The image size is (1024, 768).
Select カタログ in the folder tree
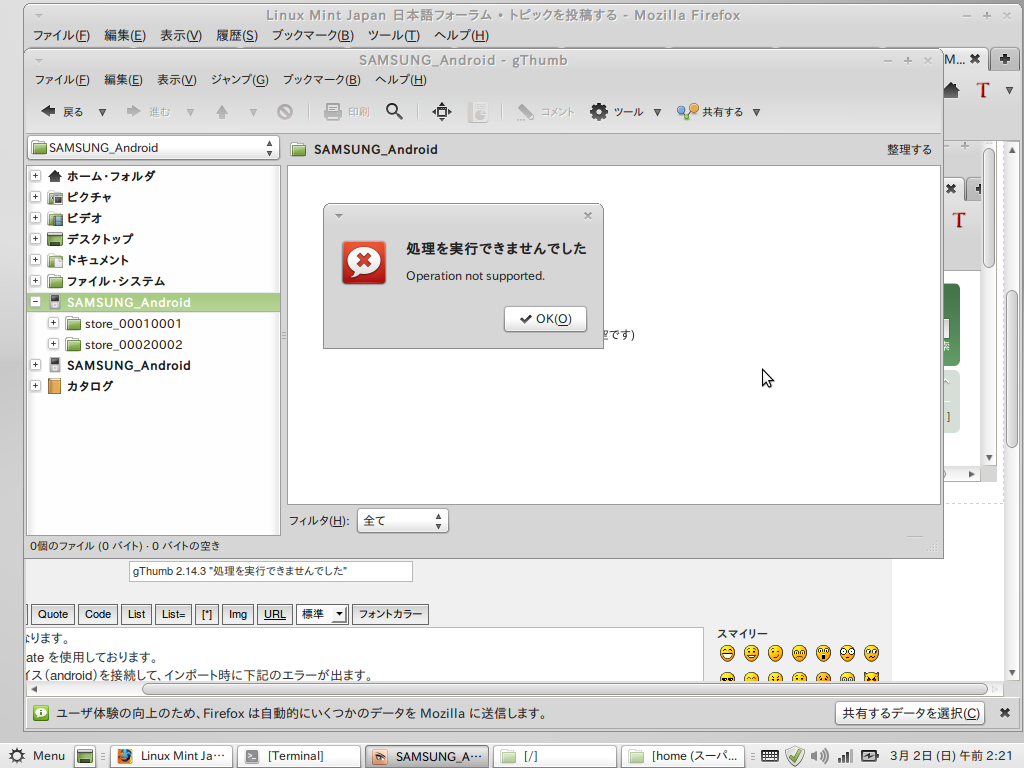click(x=90, y=386)
